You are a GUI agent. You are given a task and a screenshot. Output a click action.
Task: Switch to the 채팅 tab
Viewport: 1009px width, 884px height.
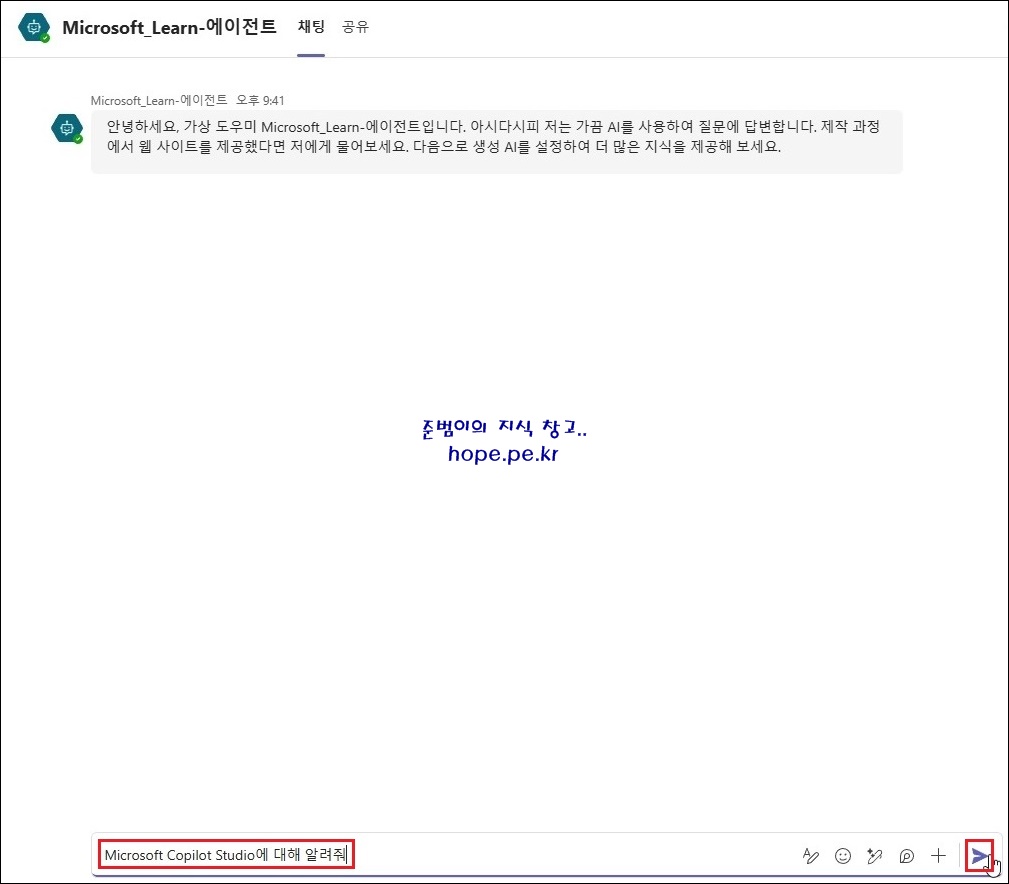(311, 26)
